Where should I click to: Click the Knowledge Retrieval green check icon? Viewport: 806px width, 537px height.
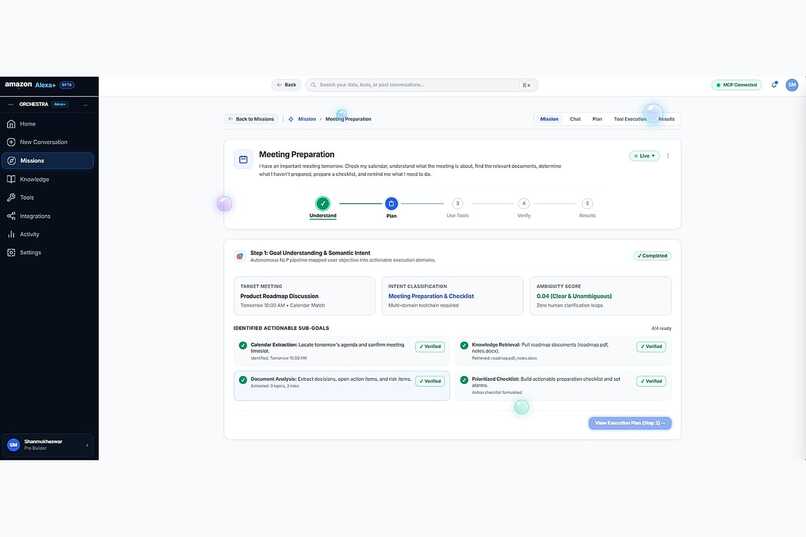(x=464, y=345)
